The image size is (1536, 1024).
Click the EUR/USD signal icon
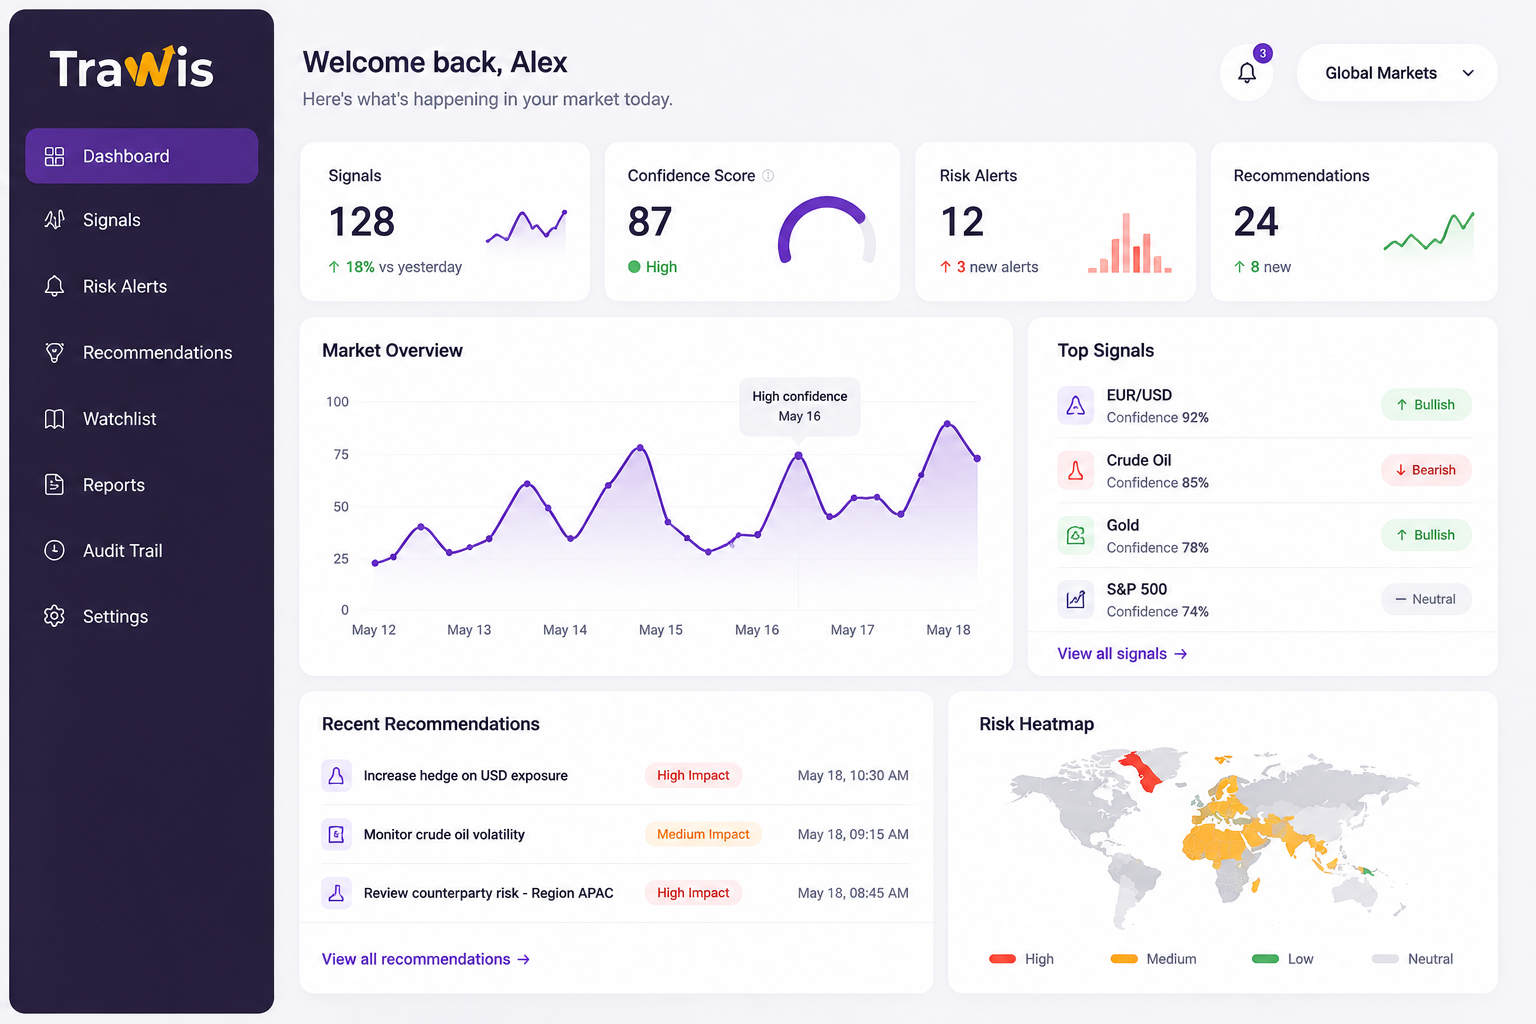(1075, 405)
